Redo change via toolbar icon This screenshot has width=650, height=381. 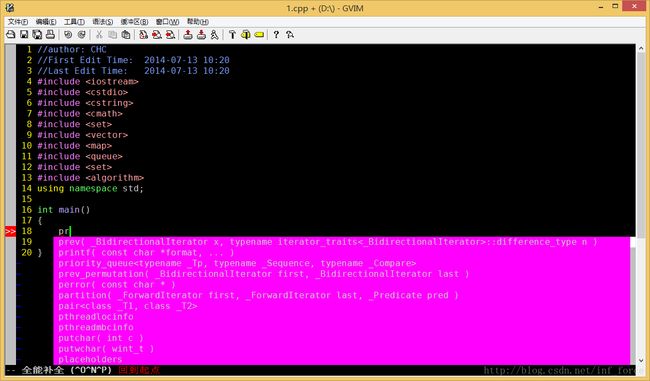pos(82,34)
